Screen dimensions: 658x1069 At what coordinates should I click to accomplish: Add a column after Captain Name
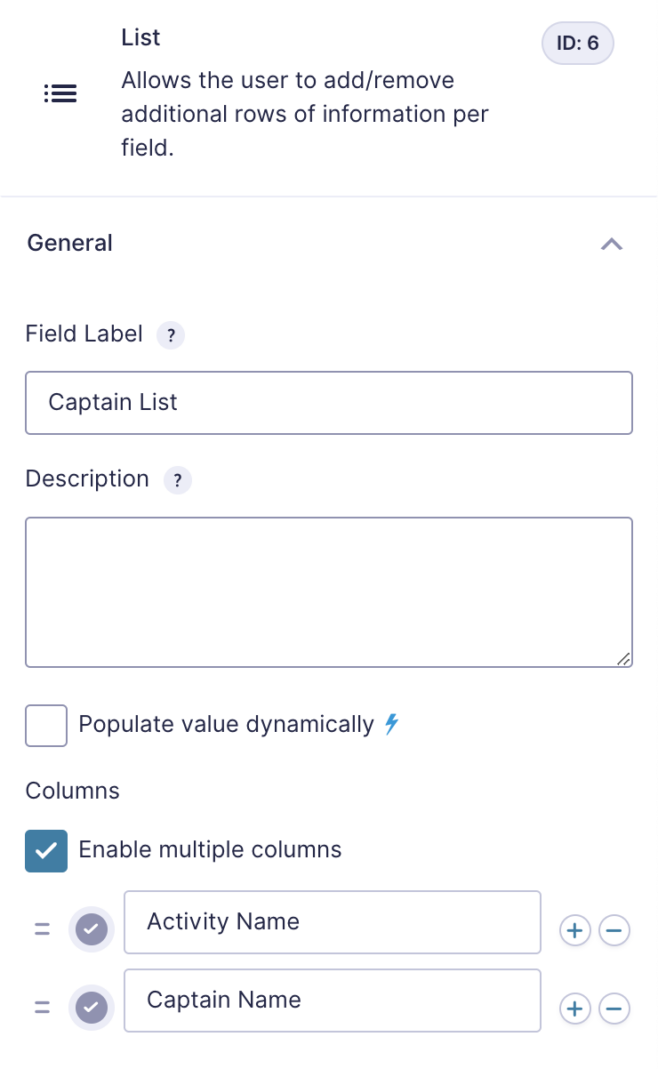click(x=575, y=1008)
